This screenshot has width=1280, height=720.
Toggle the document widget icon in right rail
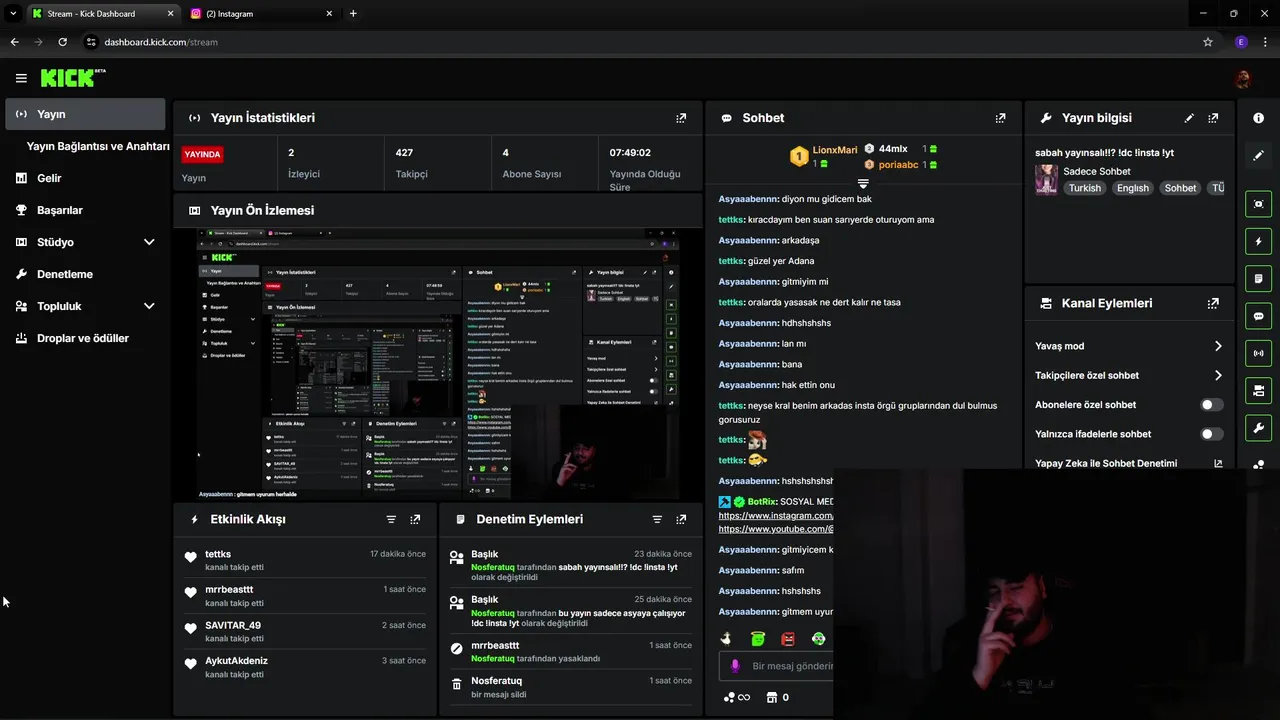click(1258, 278)
